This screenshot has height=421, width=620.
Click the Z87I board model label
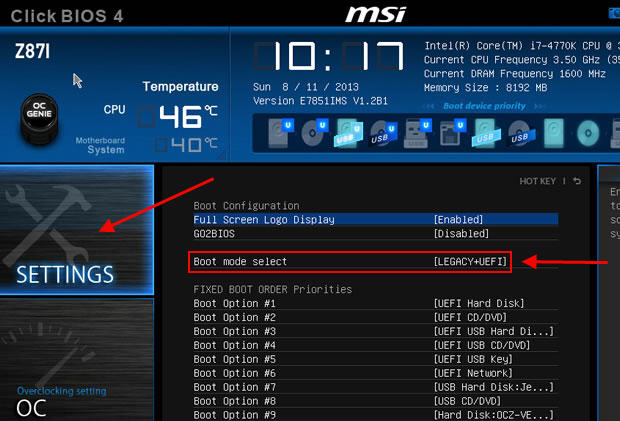32,51
